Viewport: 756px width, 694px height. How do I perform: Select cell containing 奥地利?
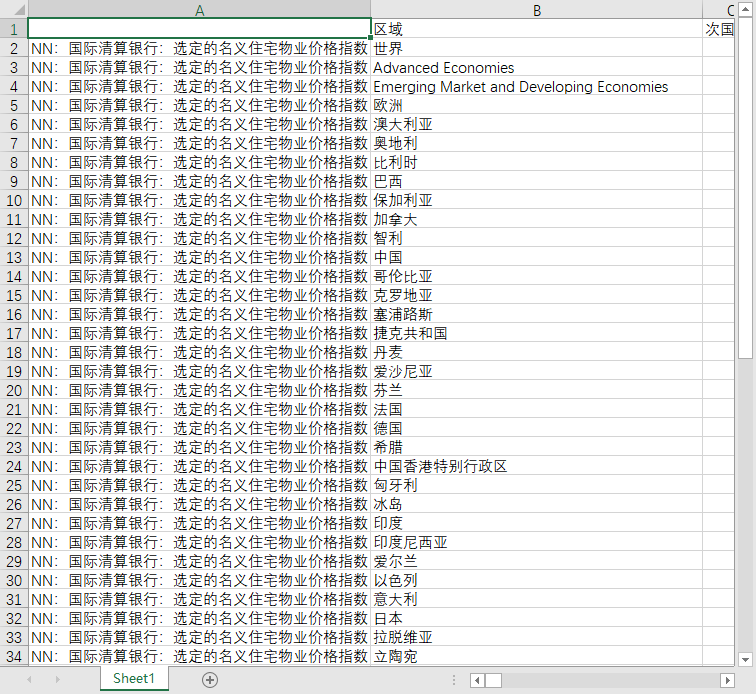537,143
